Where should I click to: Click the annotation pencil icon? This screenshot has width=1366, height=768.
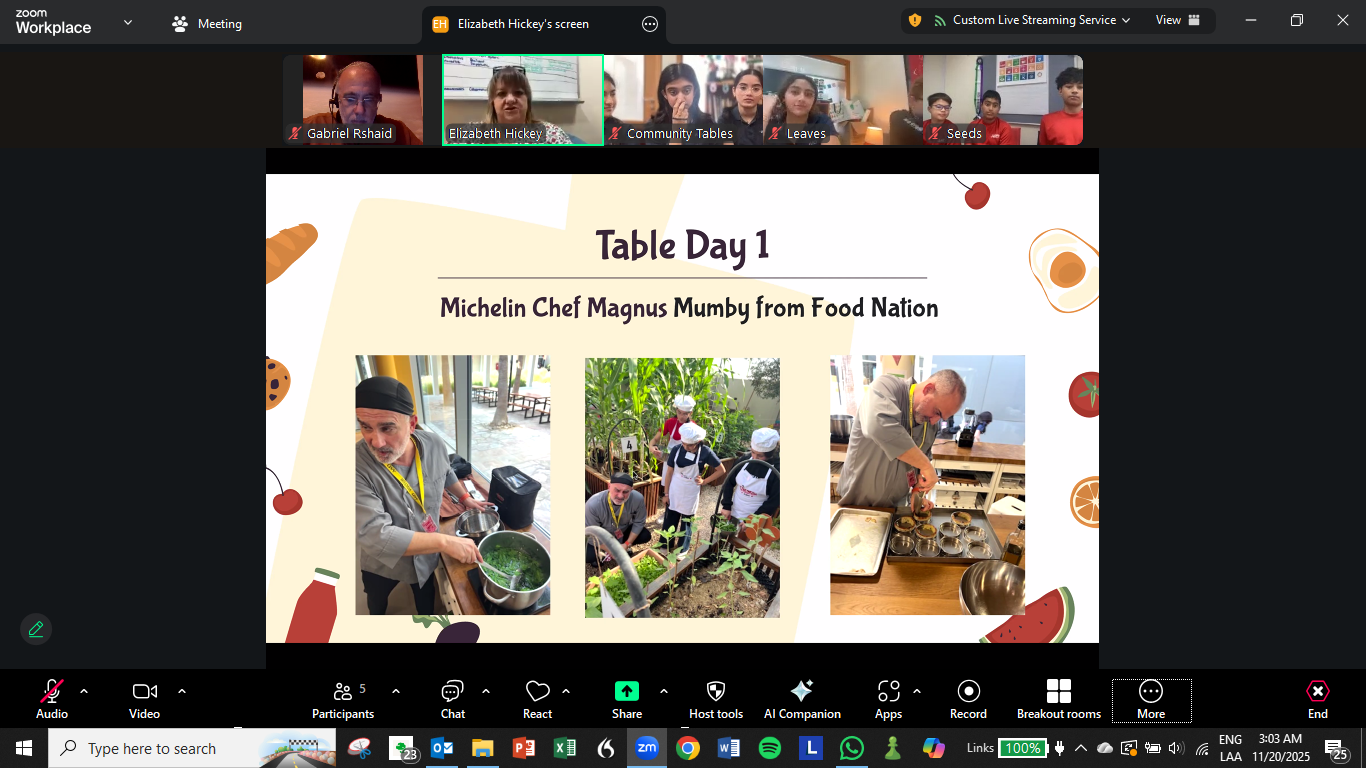[x=36, y=629]
